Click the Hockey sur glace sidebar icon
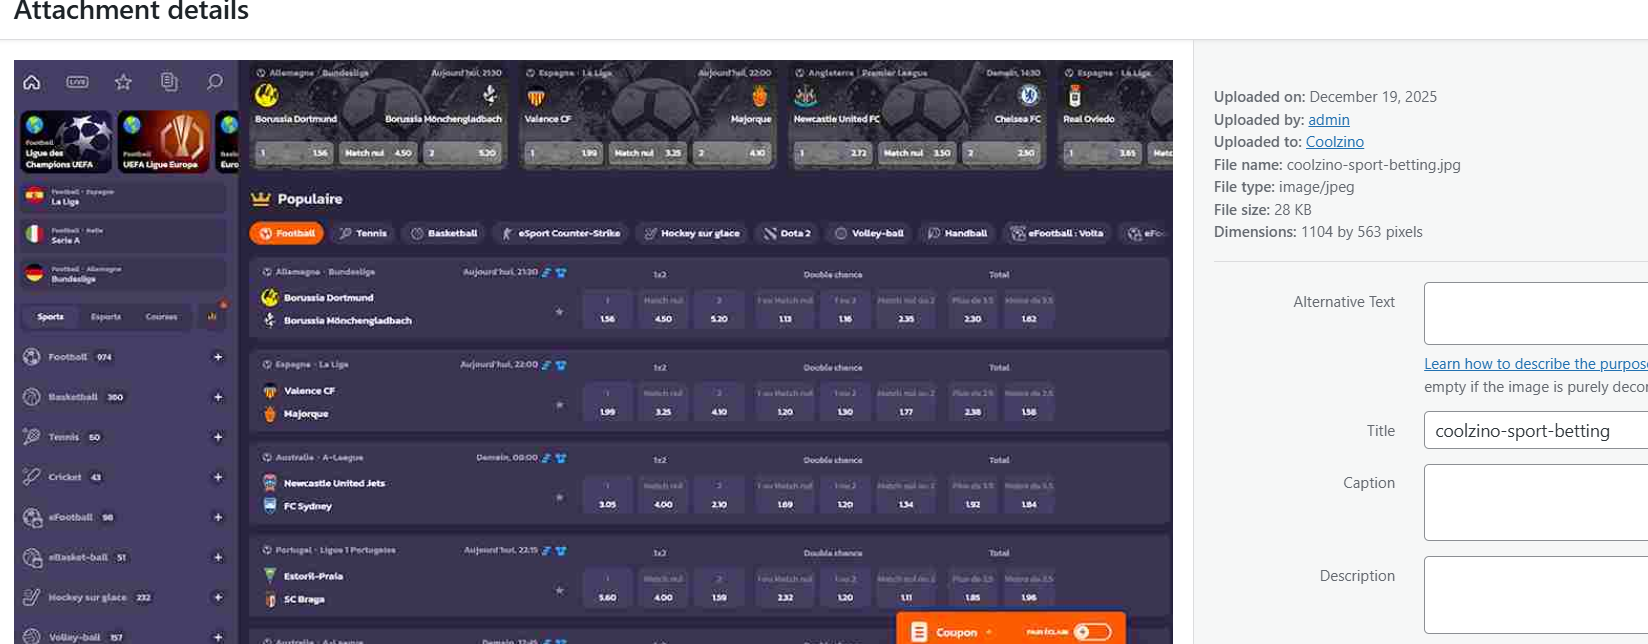The image size is (1648, 644). pyautogui.click(x=32, y=597)
